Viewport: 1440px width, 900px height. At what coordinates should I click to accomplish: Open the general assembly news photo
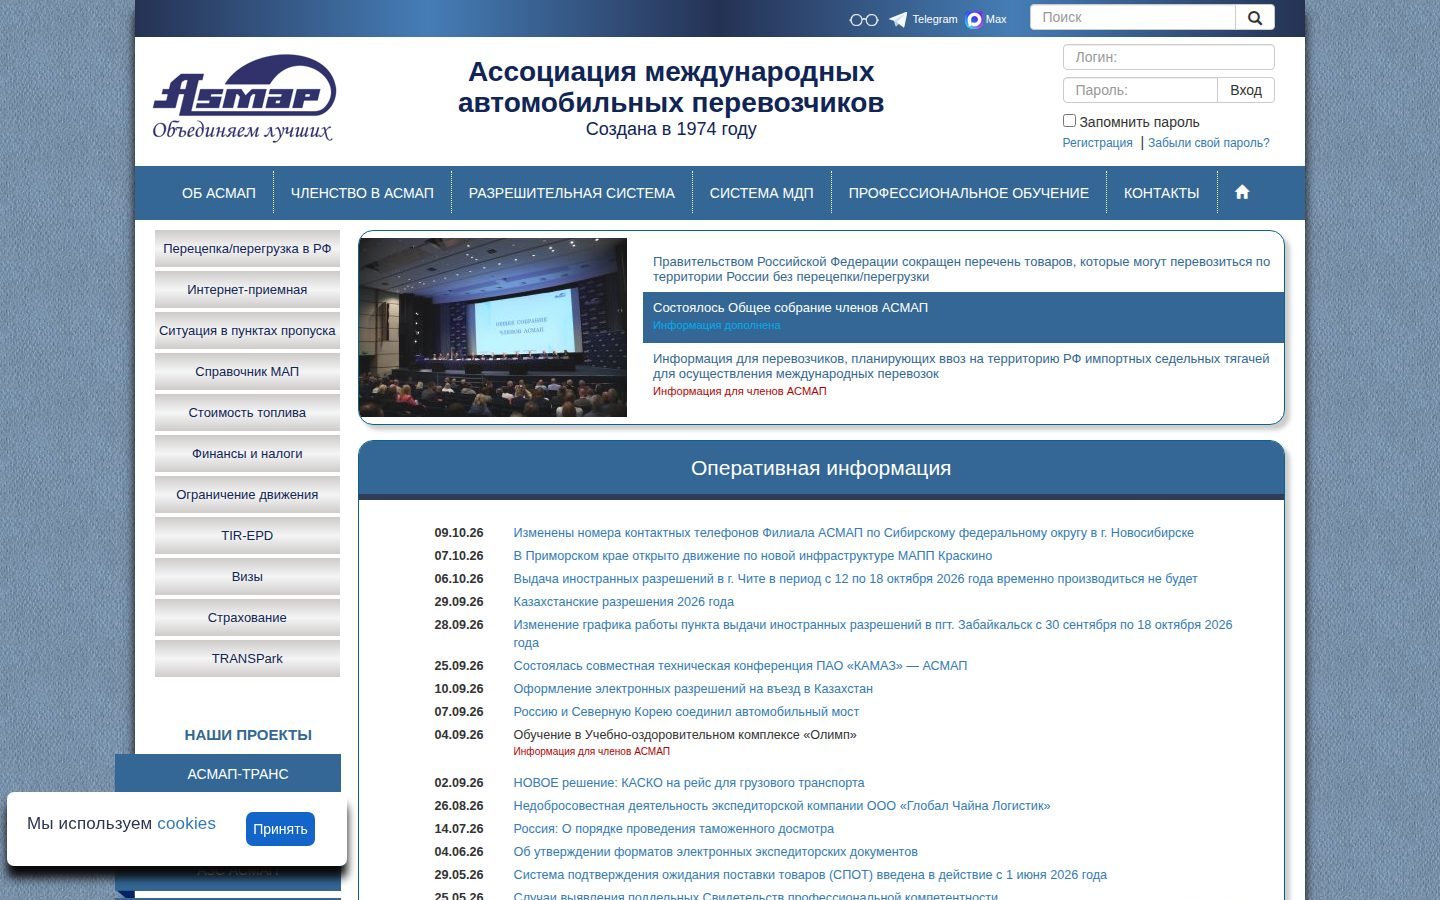[493, 327]
